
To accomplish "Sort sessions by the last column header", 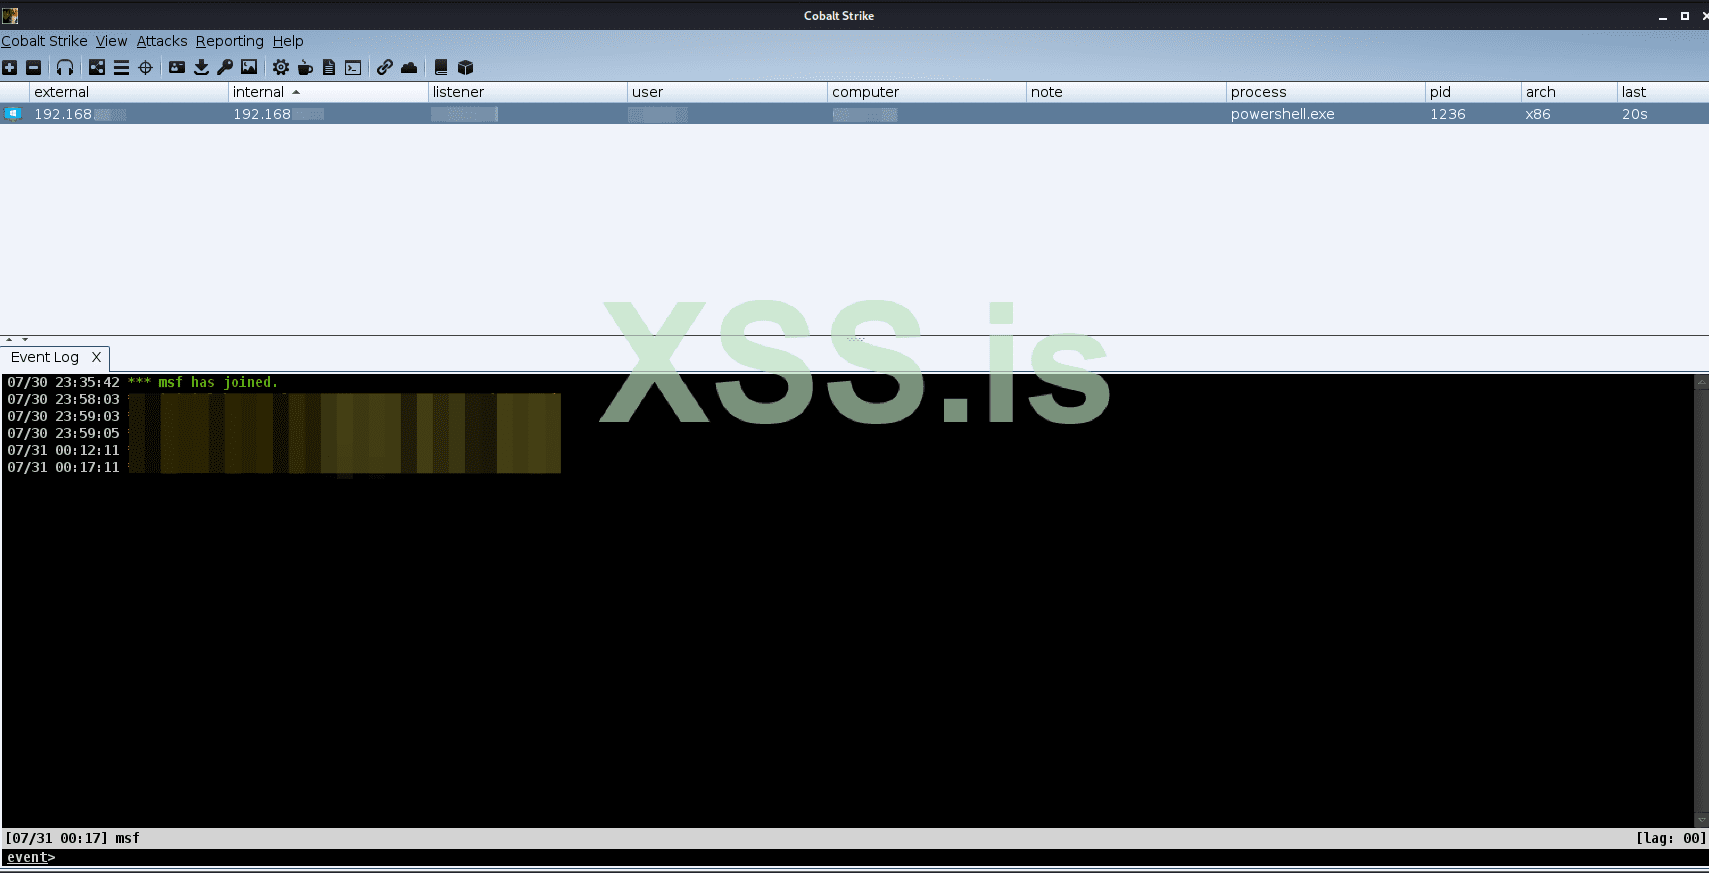I will tap(1663, 92).
